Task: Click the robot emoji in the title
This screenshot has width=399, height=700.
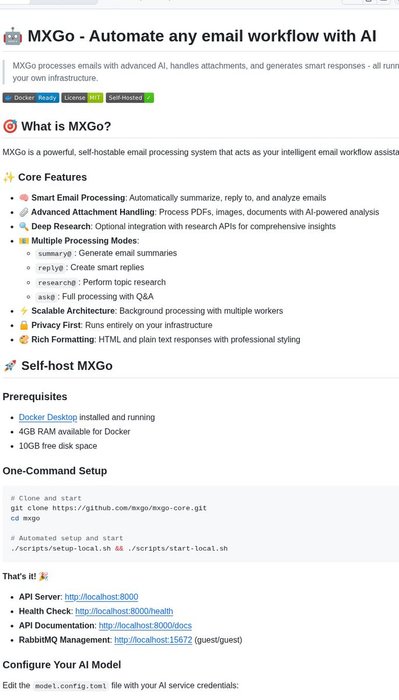Action: pos(12,36)
